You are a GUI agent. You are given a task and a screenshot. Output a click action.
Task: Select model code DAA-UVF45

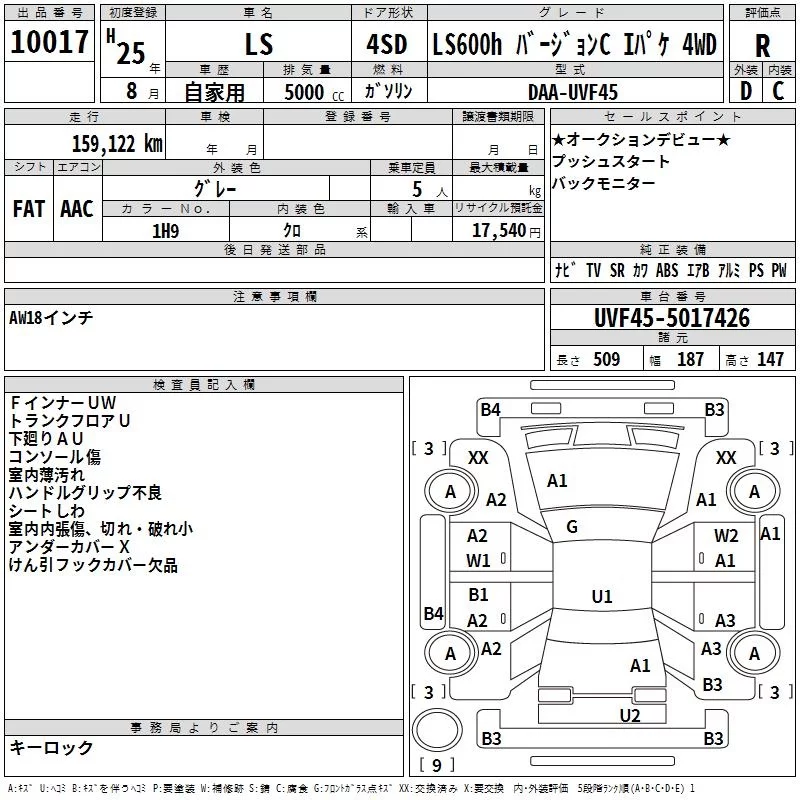[573, 92]
